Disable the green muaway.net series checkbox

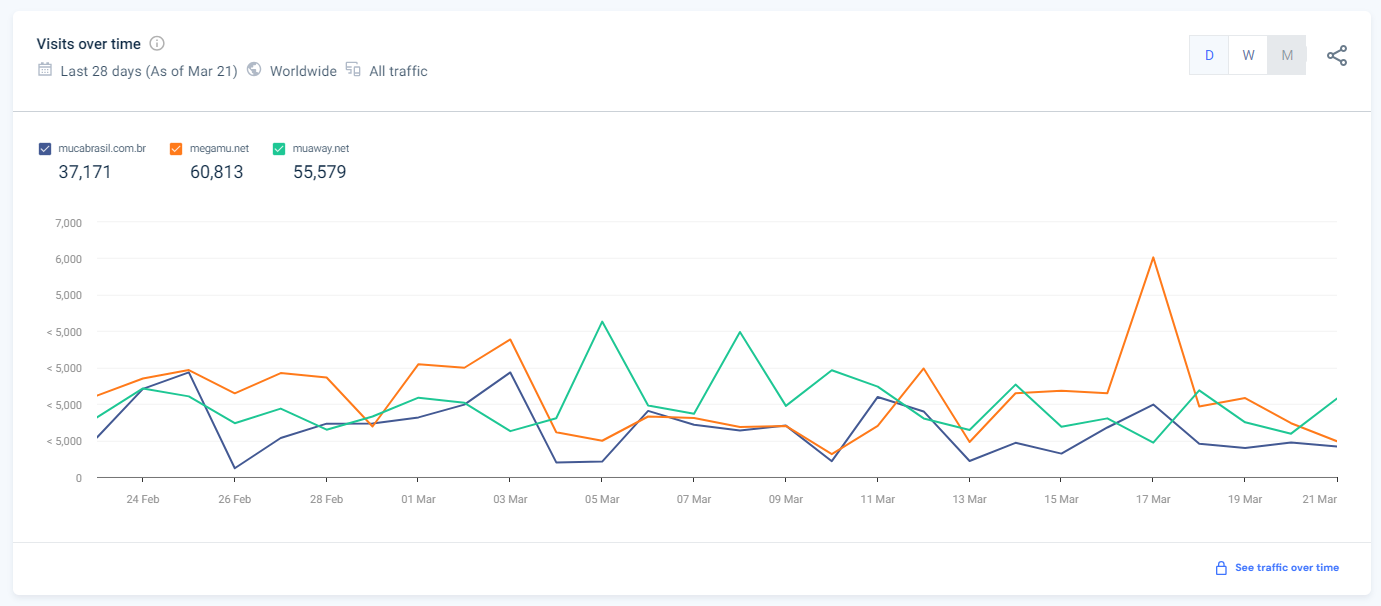tap(279, 149)
